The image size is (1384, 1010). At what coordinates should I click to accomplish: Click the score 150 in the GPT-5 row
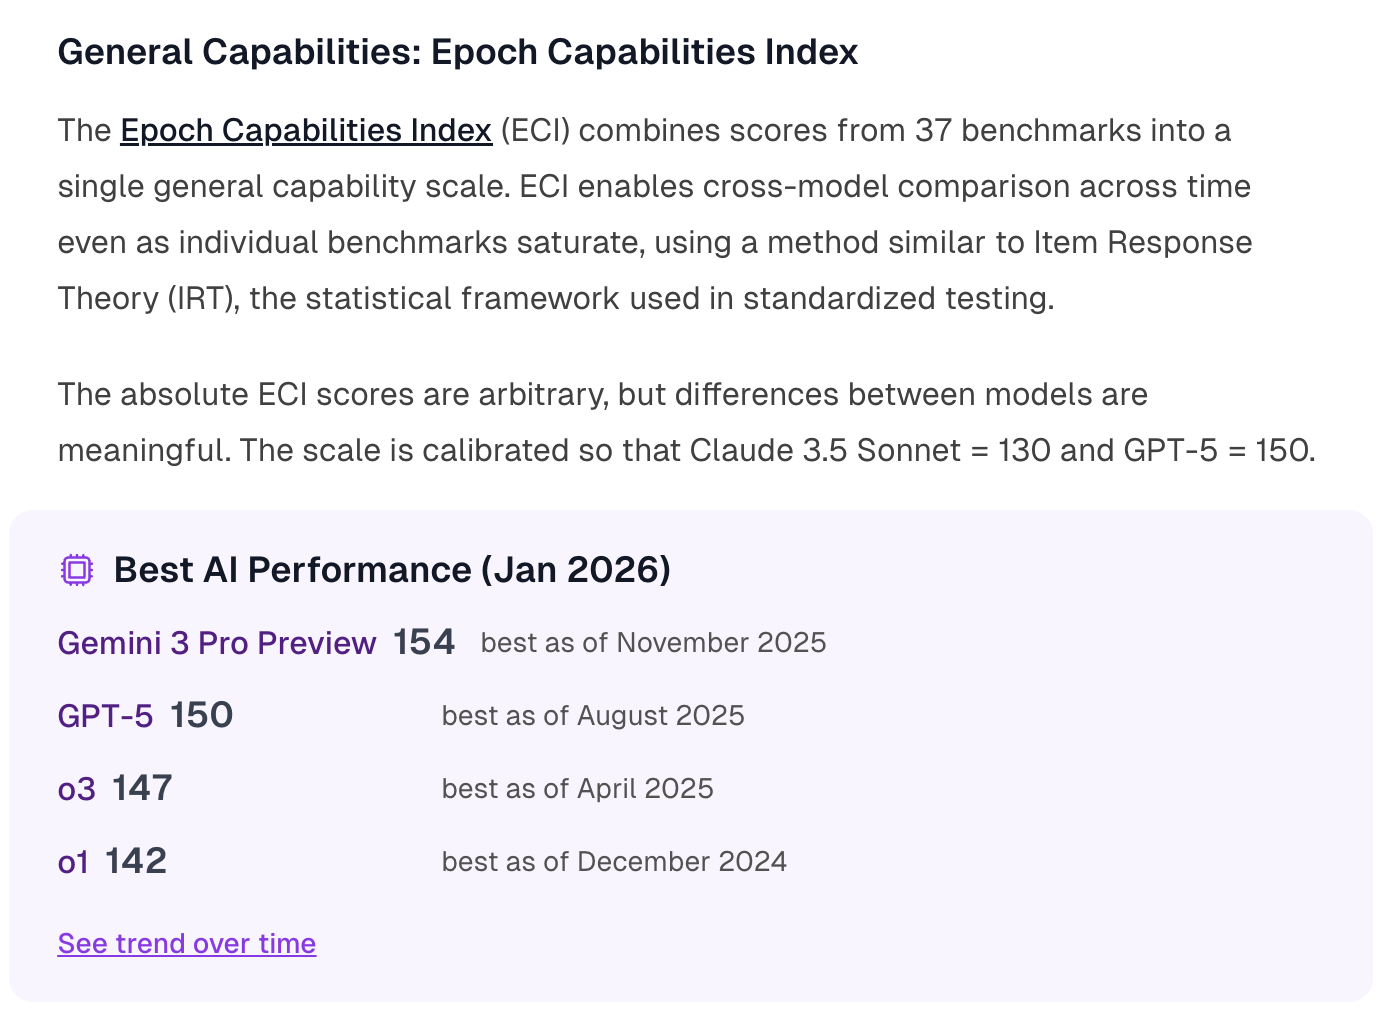(x=201, y=715)
